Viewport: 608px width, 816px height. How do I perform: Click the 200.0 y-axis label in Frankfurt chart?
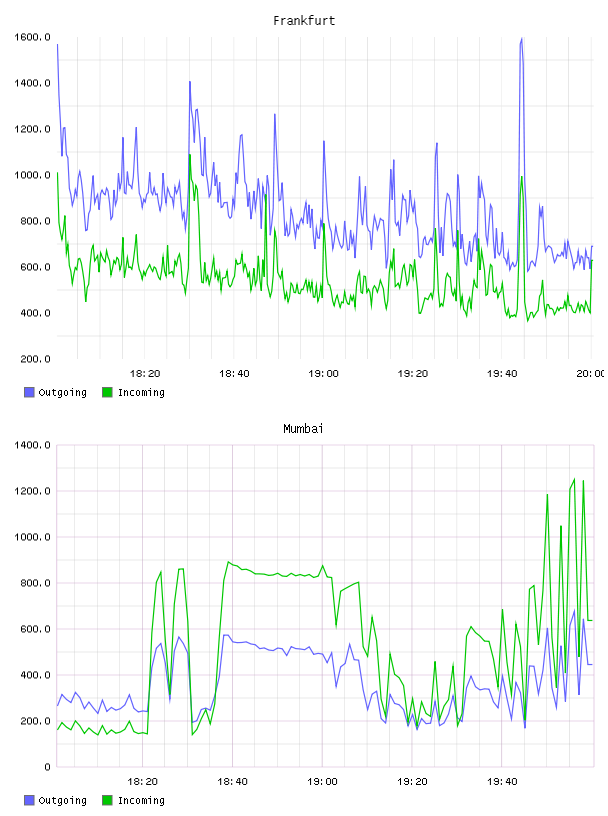point(35,359)
